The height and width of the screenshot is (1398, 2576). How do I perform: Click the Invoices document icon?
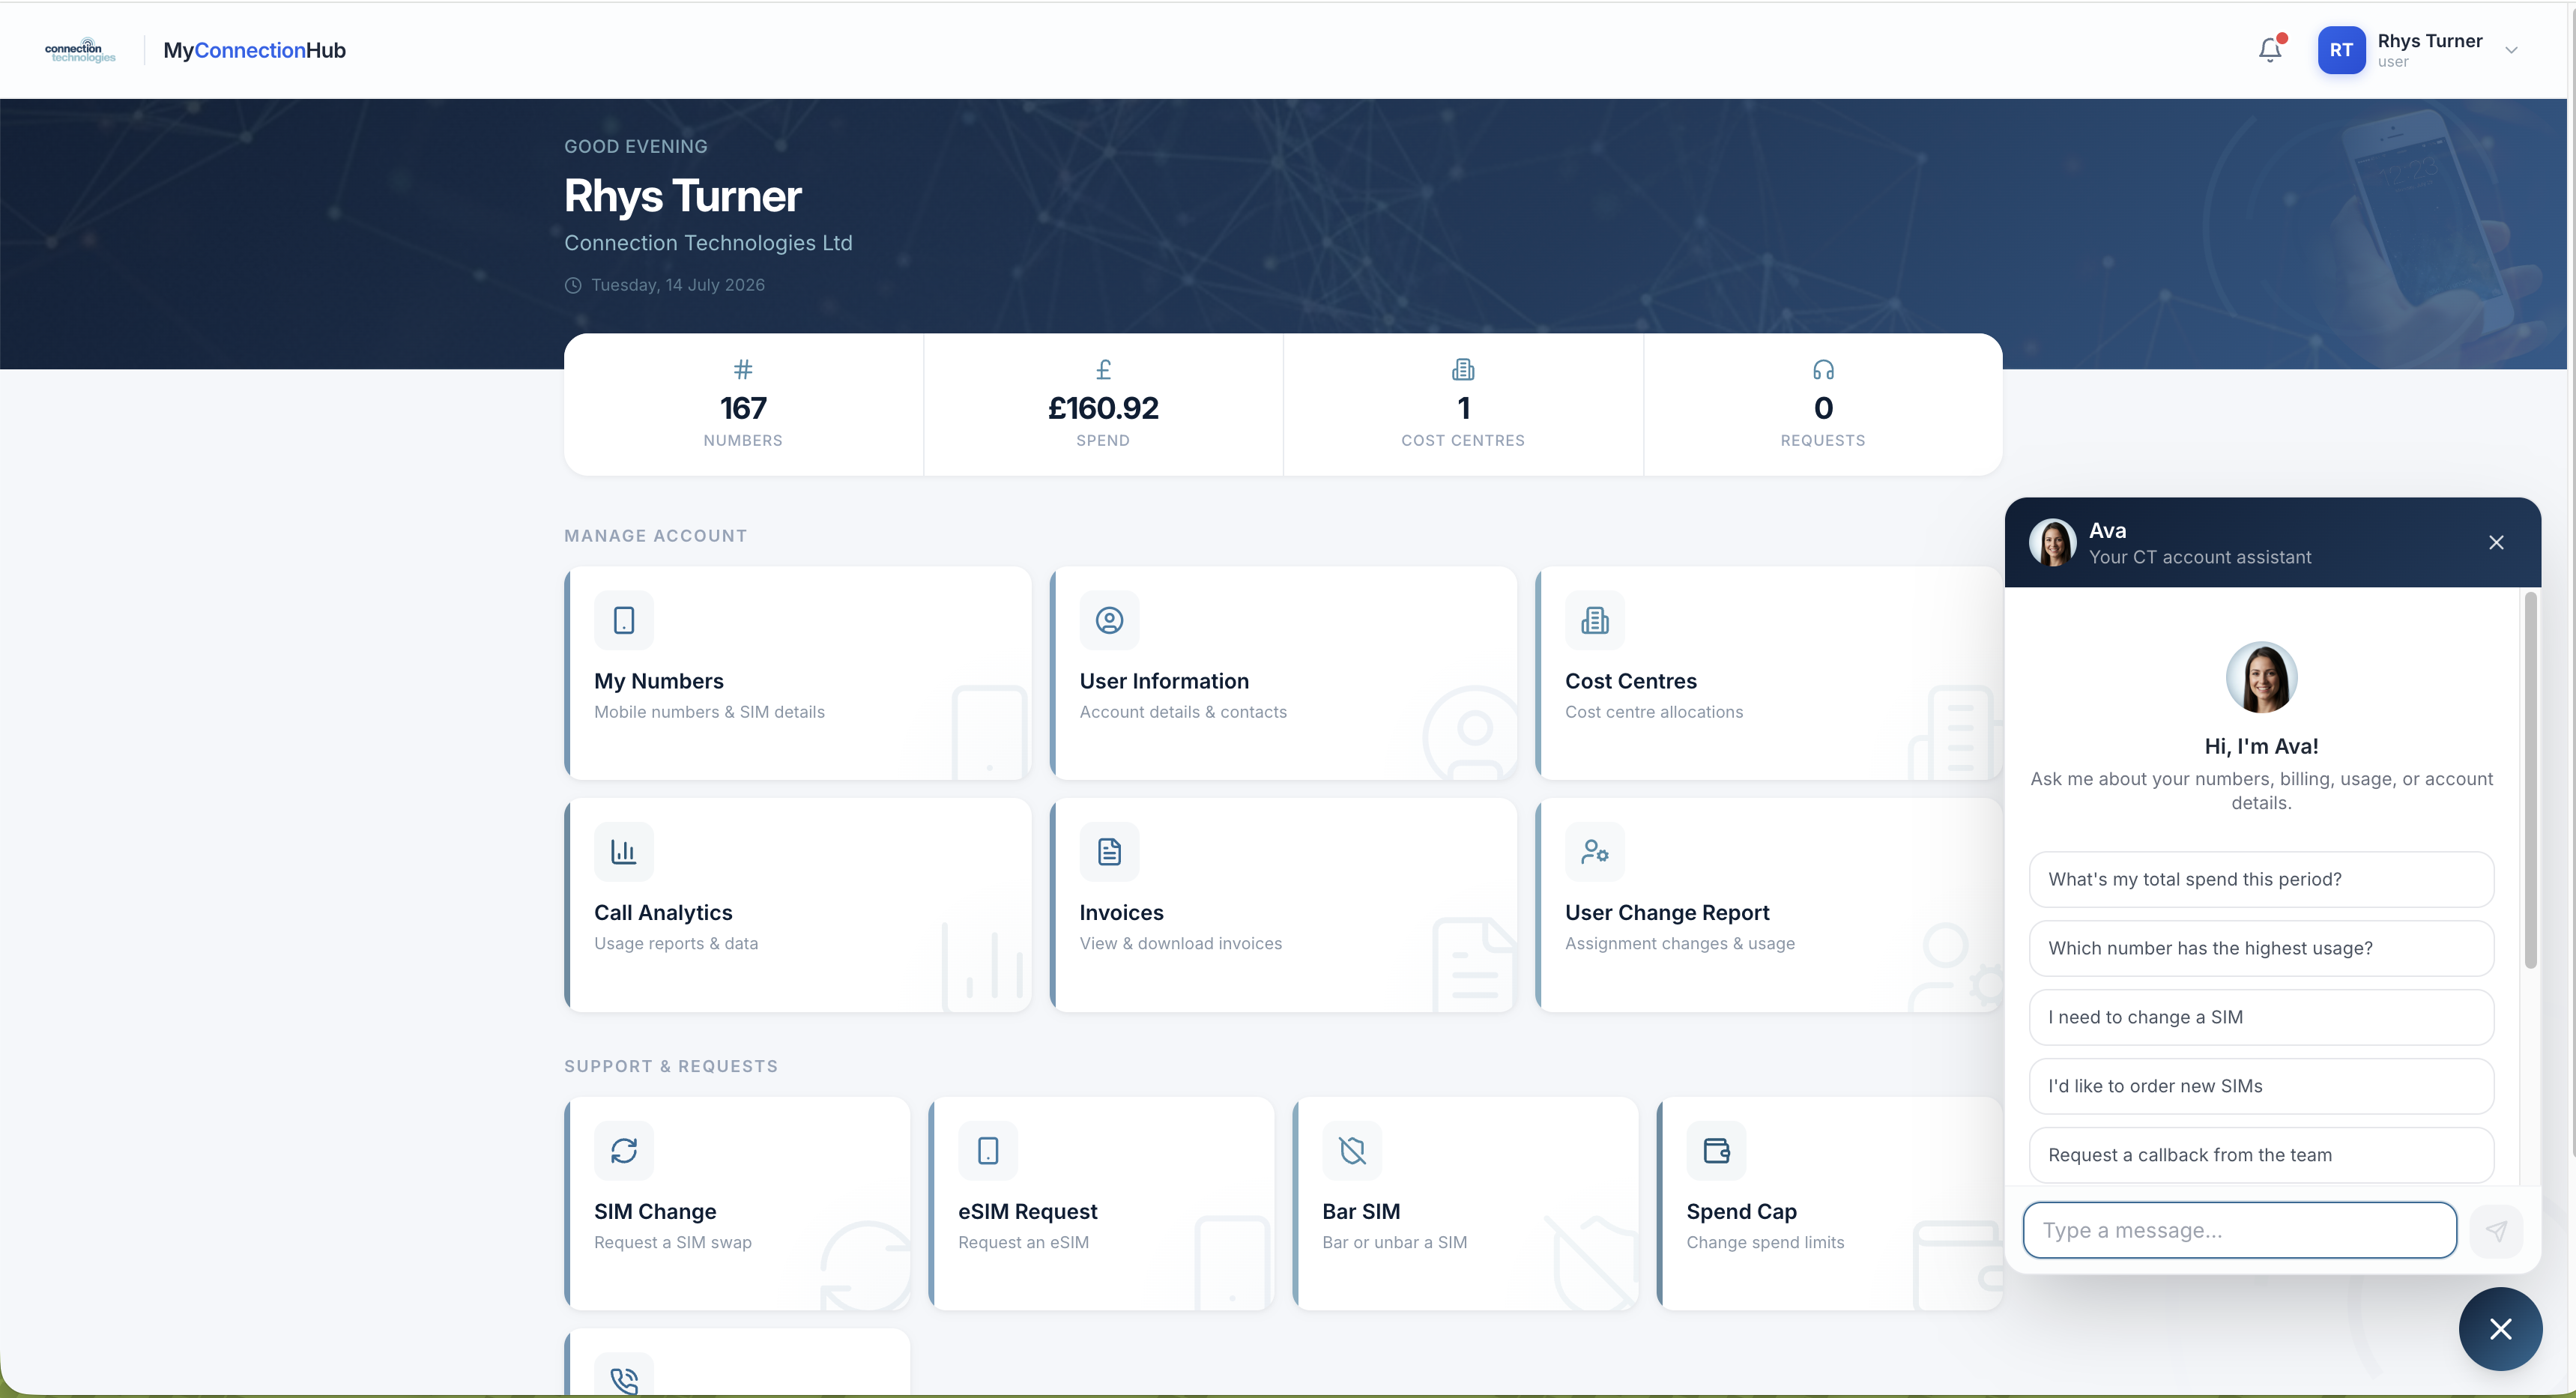coord(1109,851)
